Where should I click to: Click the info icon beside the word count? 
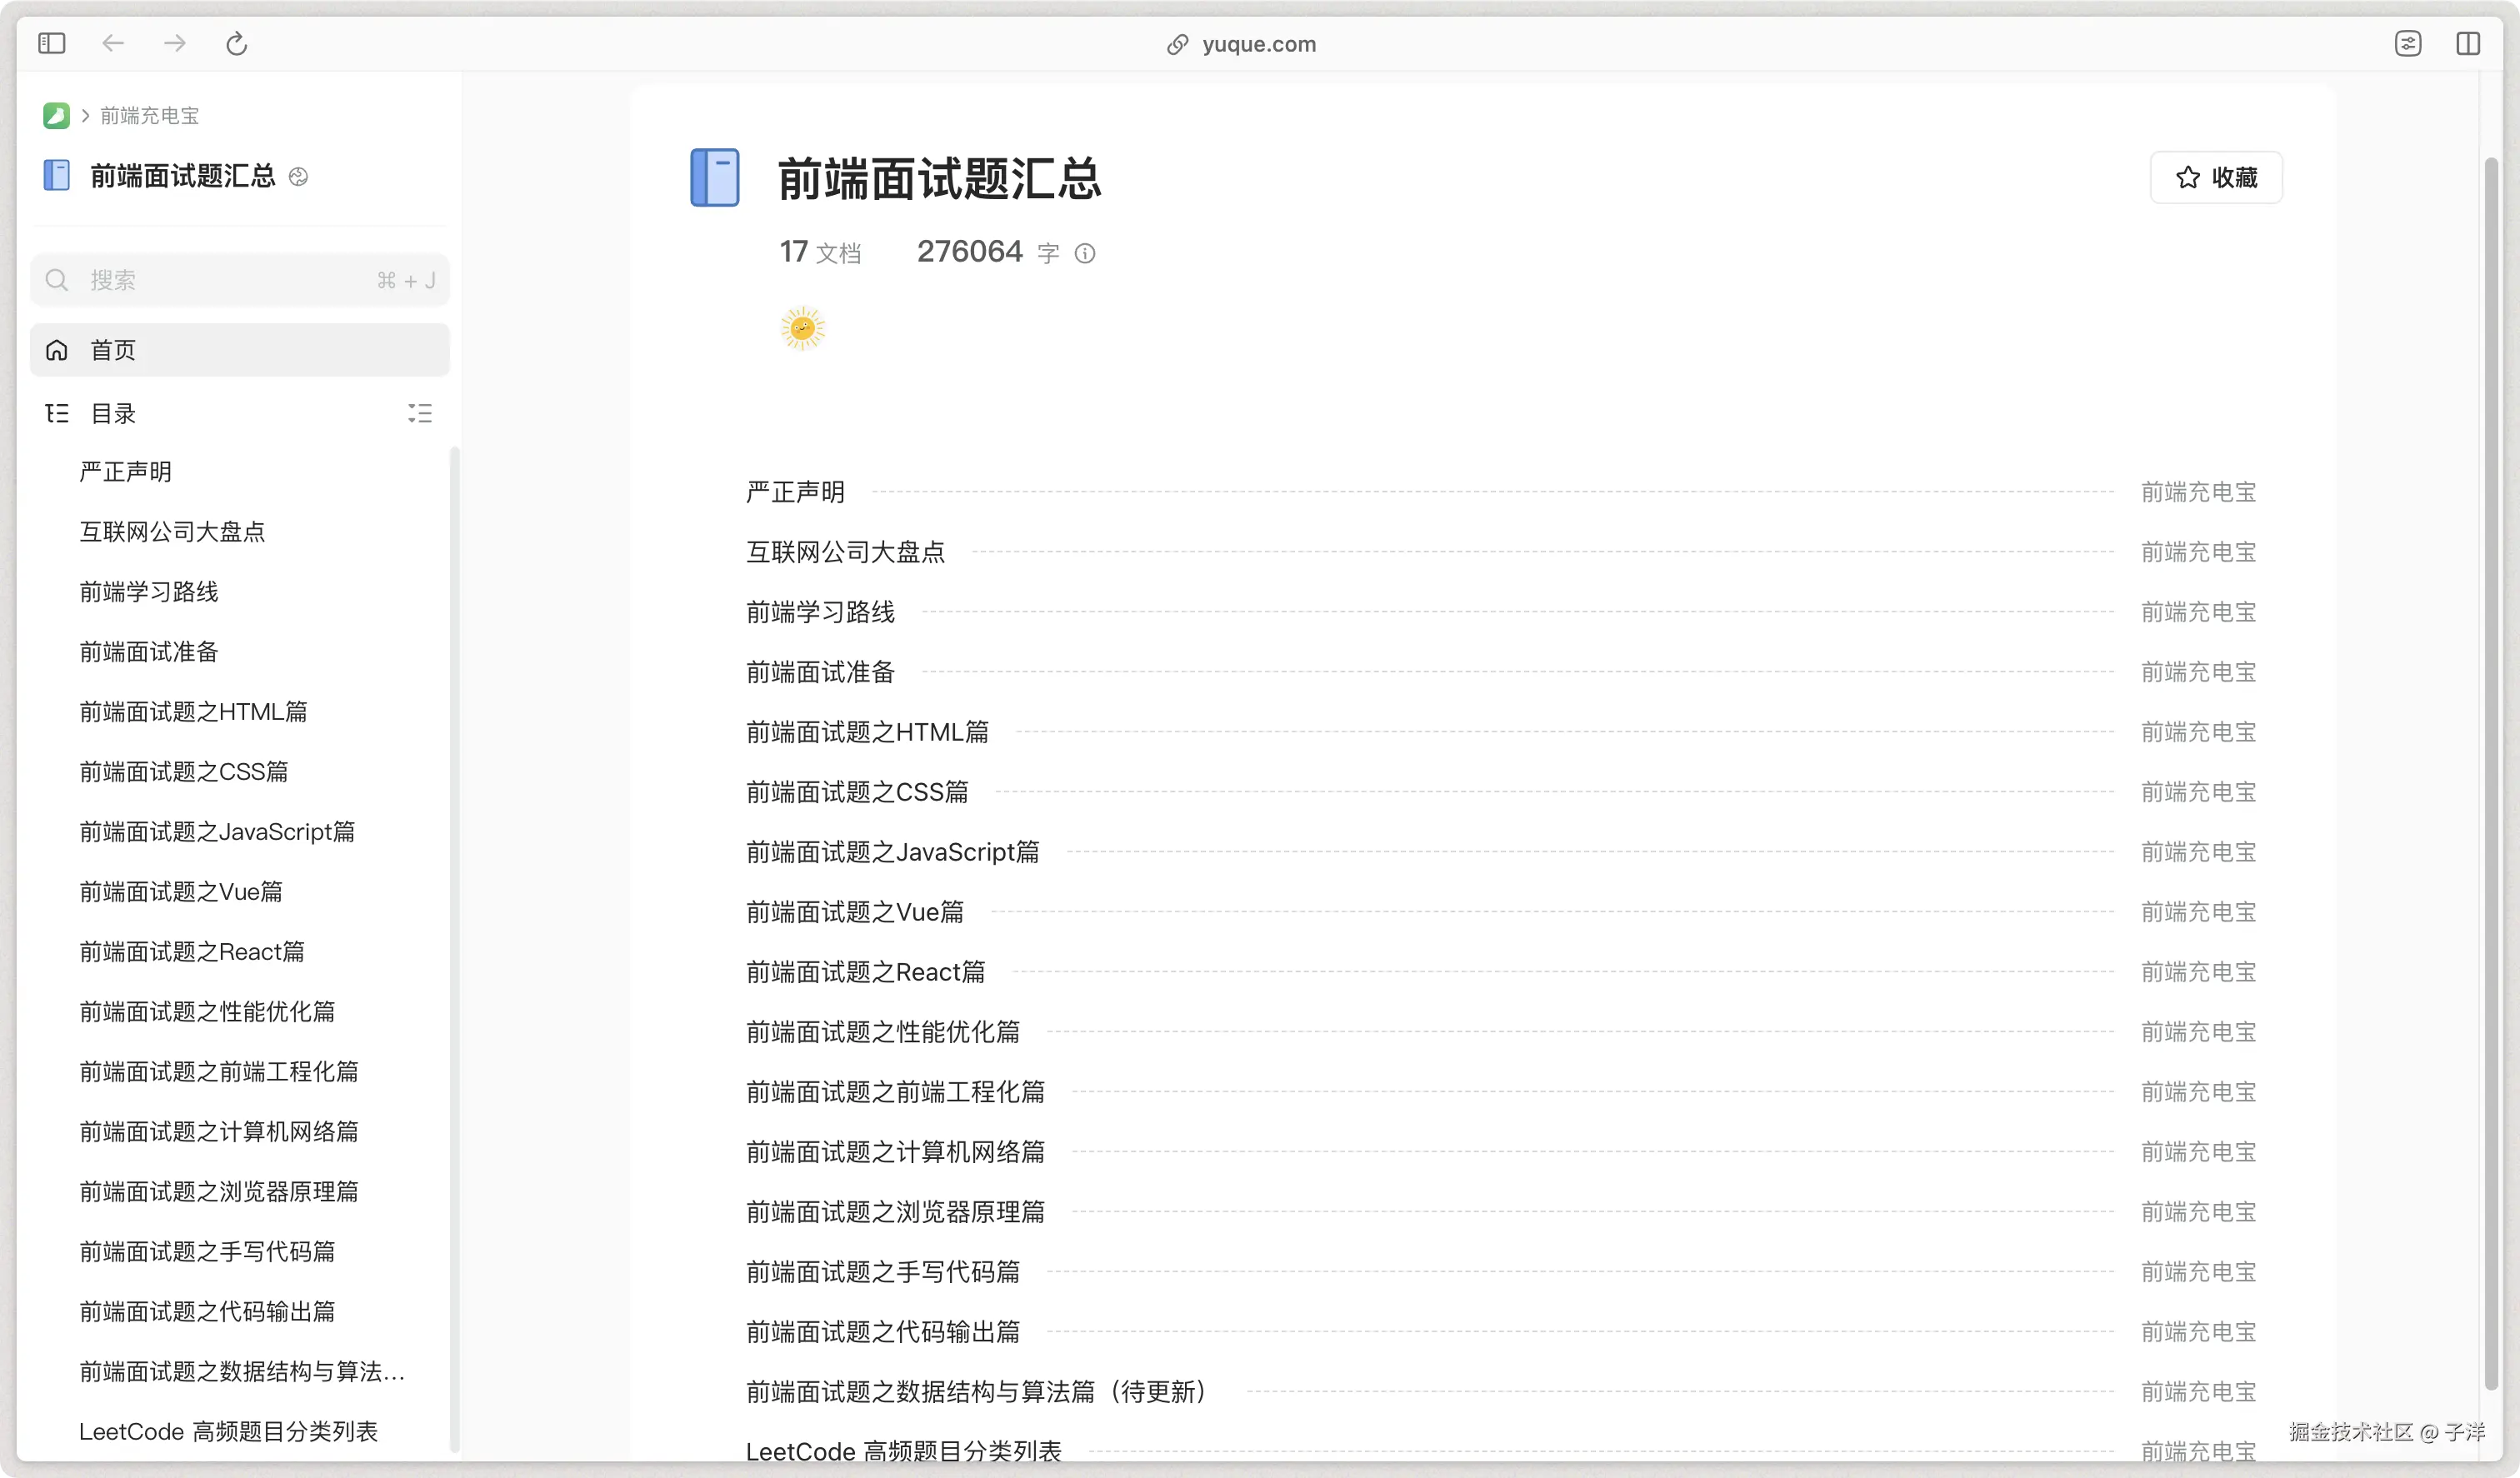pyautogui.click(x=1085, y=253)
